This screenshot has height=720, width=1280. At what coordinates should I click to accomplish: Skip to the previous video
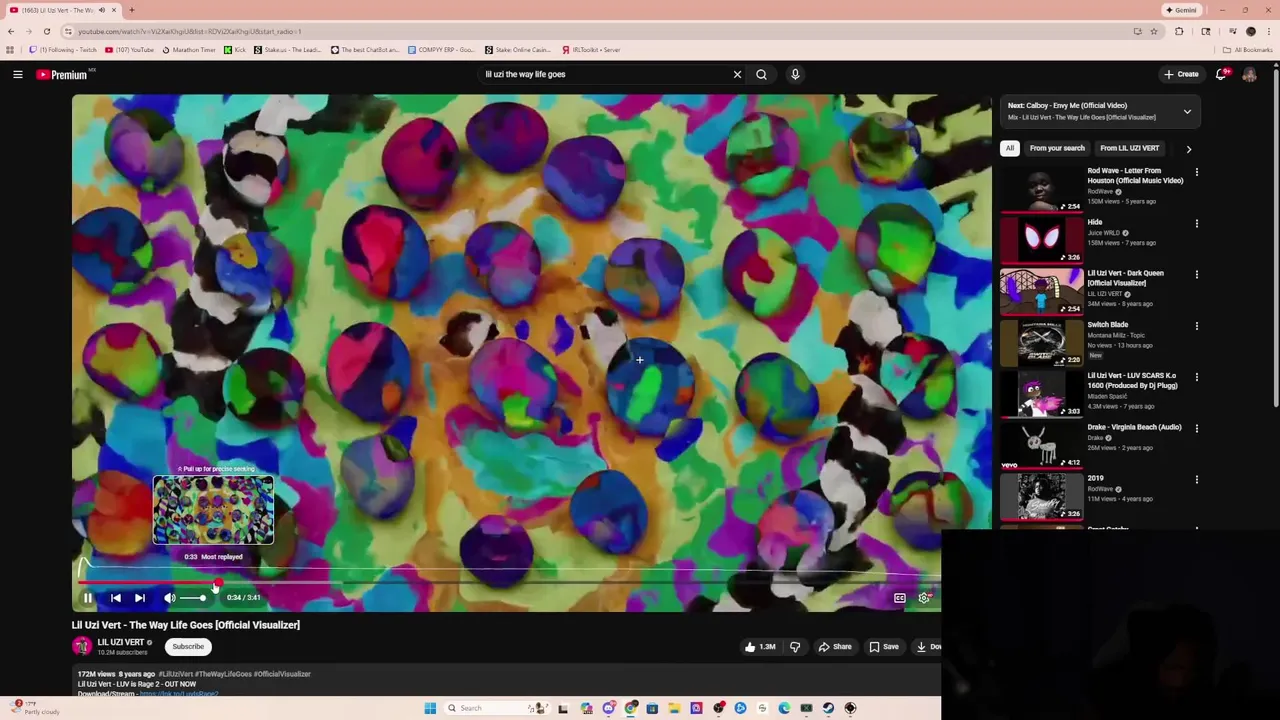(115, 598)
